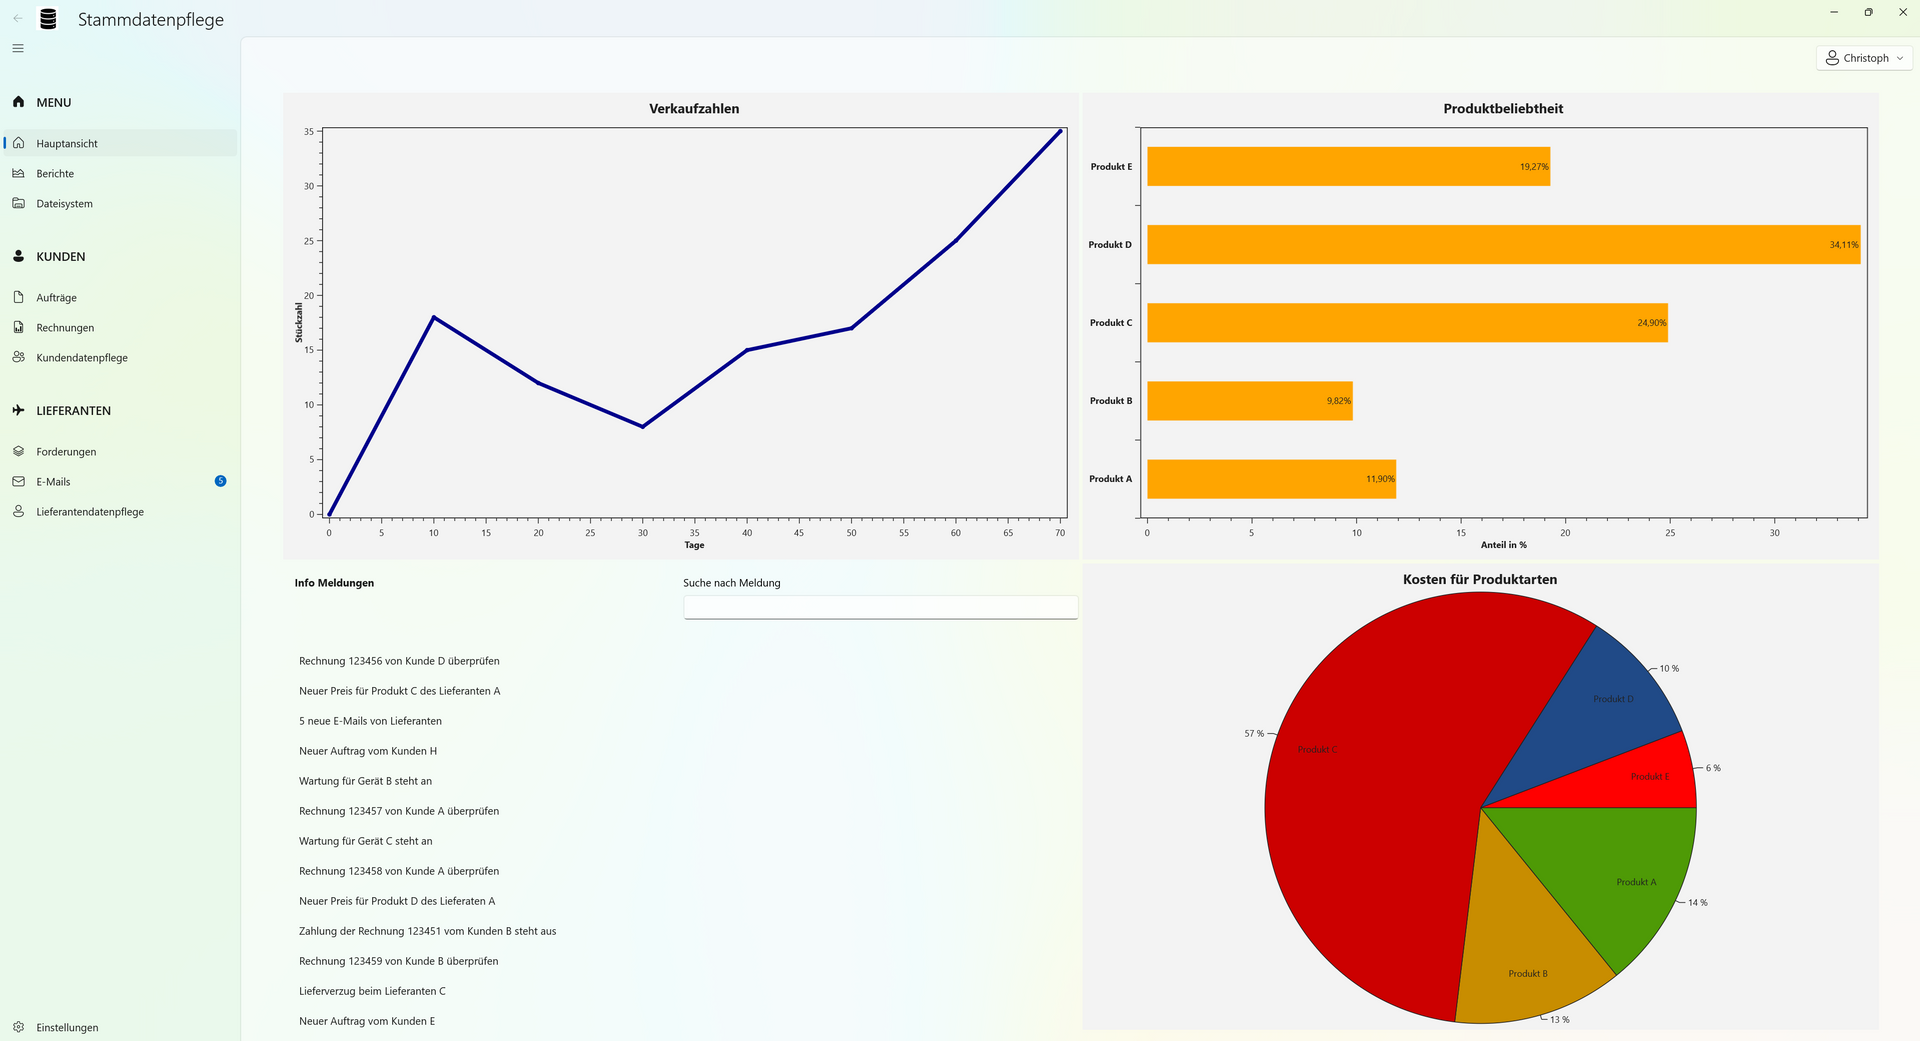Navigate to Lieferantendatenpflege
This screenshot has width=1920, height=1041.
click(x=90, y=511)
